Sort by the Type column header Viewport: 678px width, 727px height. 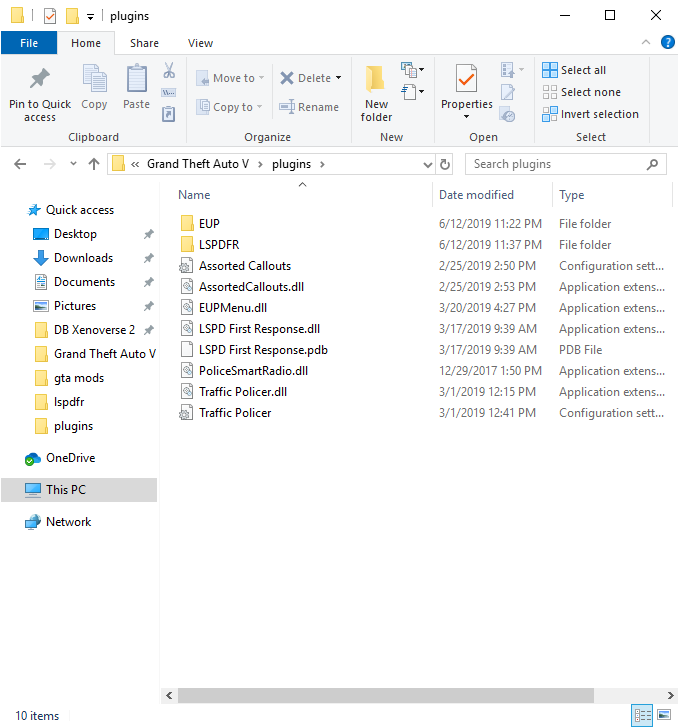pos(571,195)
